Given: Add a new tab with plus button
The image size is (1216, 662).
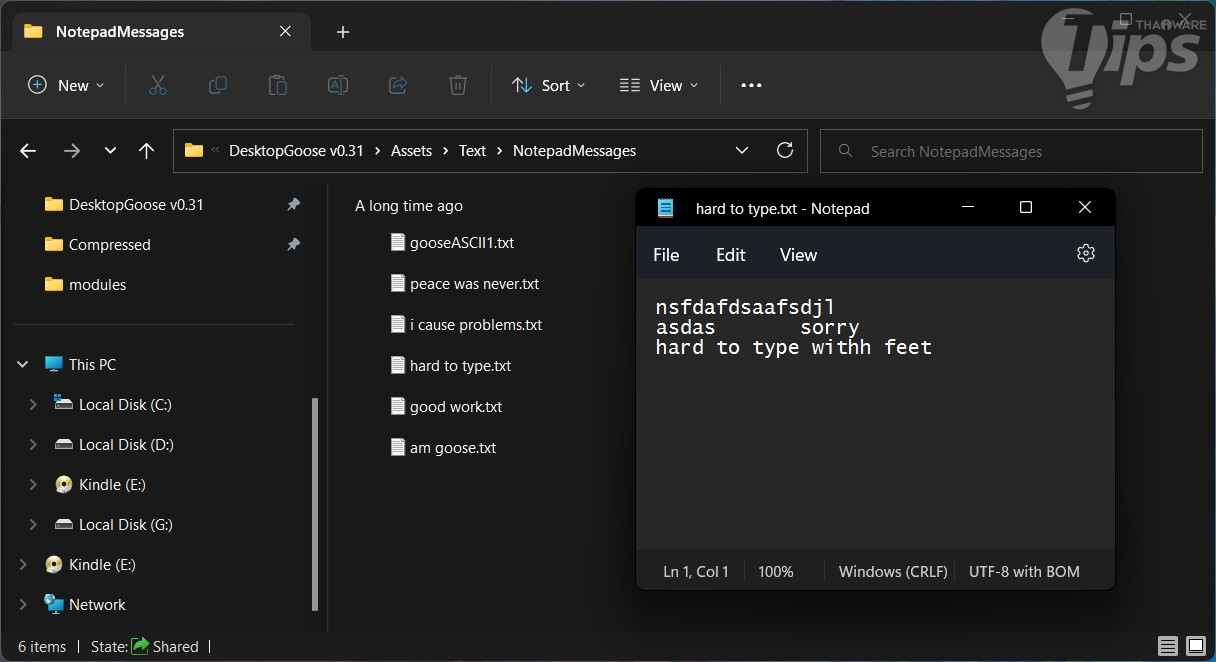Looking at the screenshot, I should [x=343, y=32].
